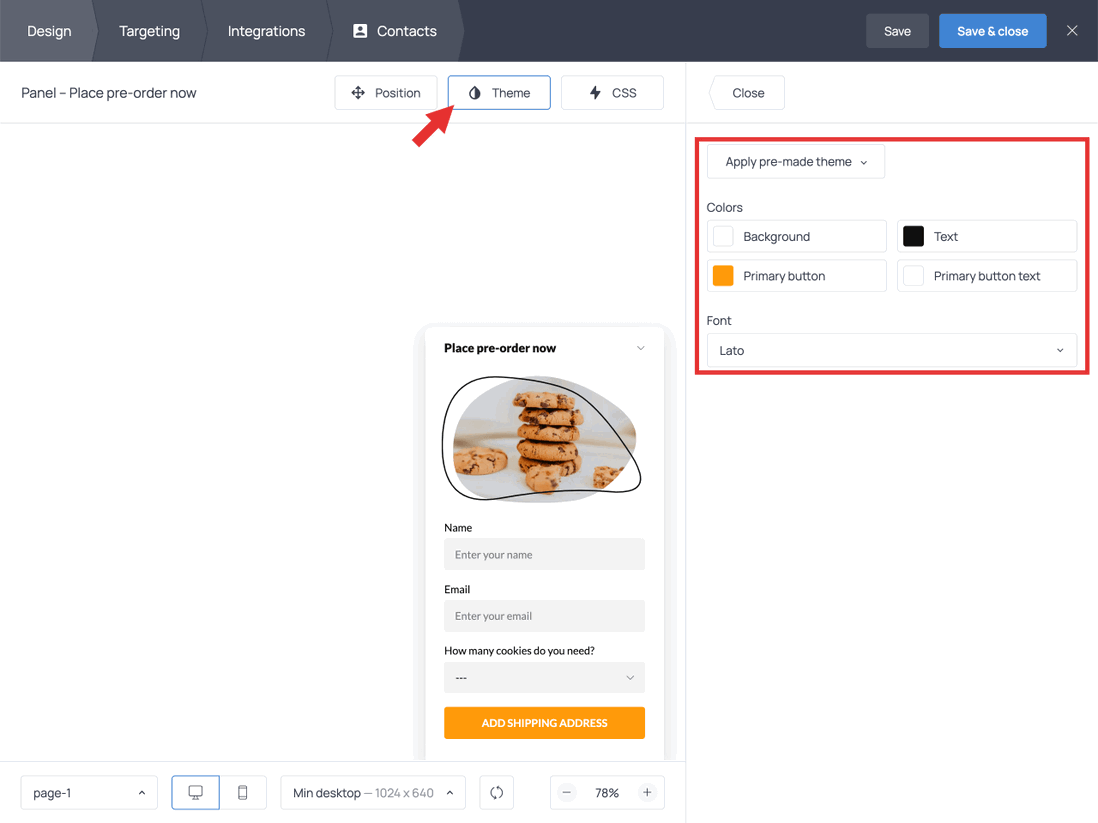Click the ADD SHIPPING ADDRESS button
The height and width of the screenshot is (823, 1098).
click(544, 722)
